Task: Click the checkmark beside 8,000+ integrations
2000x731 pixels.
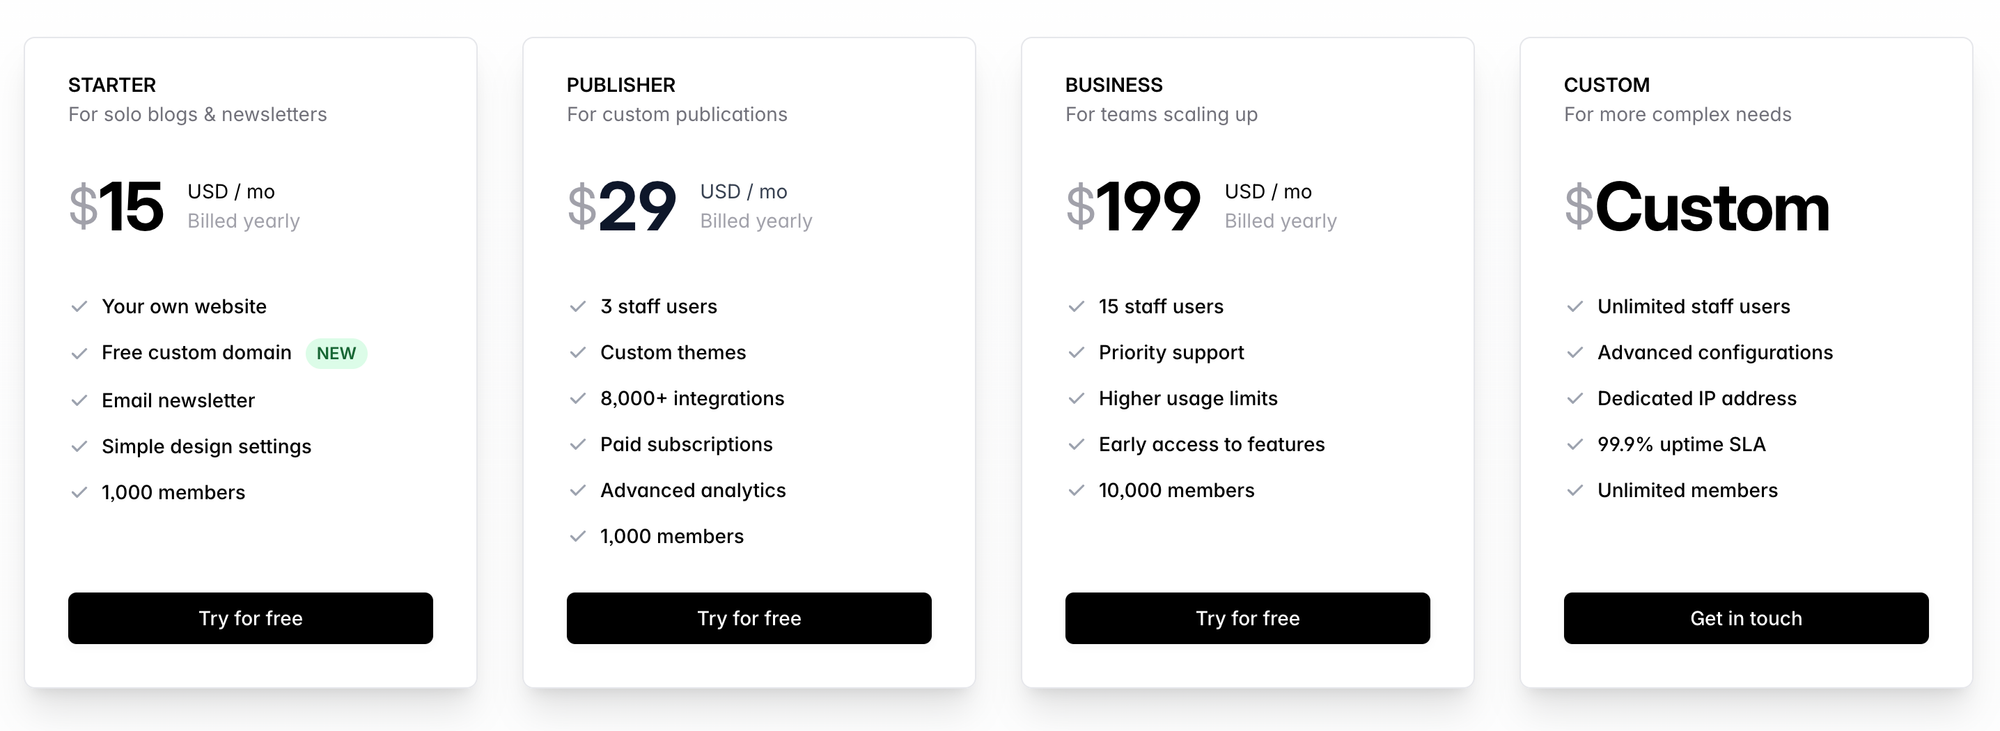Action: 577,399
